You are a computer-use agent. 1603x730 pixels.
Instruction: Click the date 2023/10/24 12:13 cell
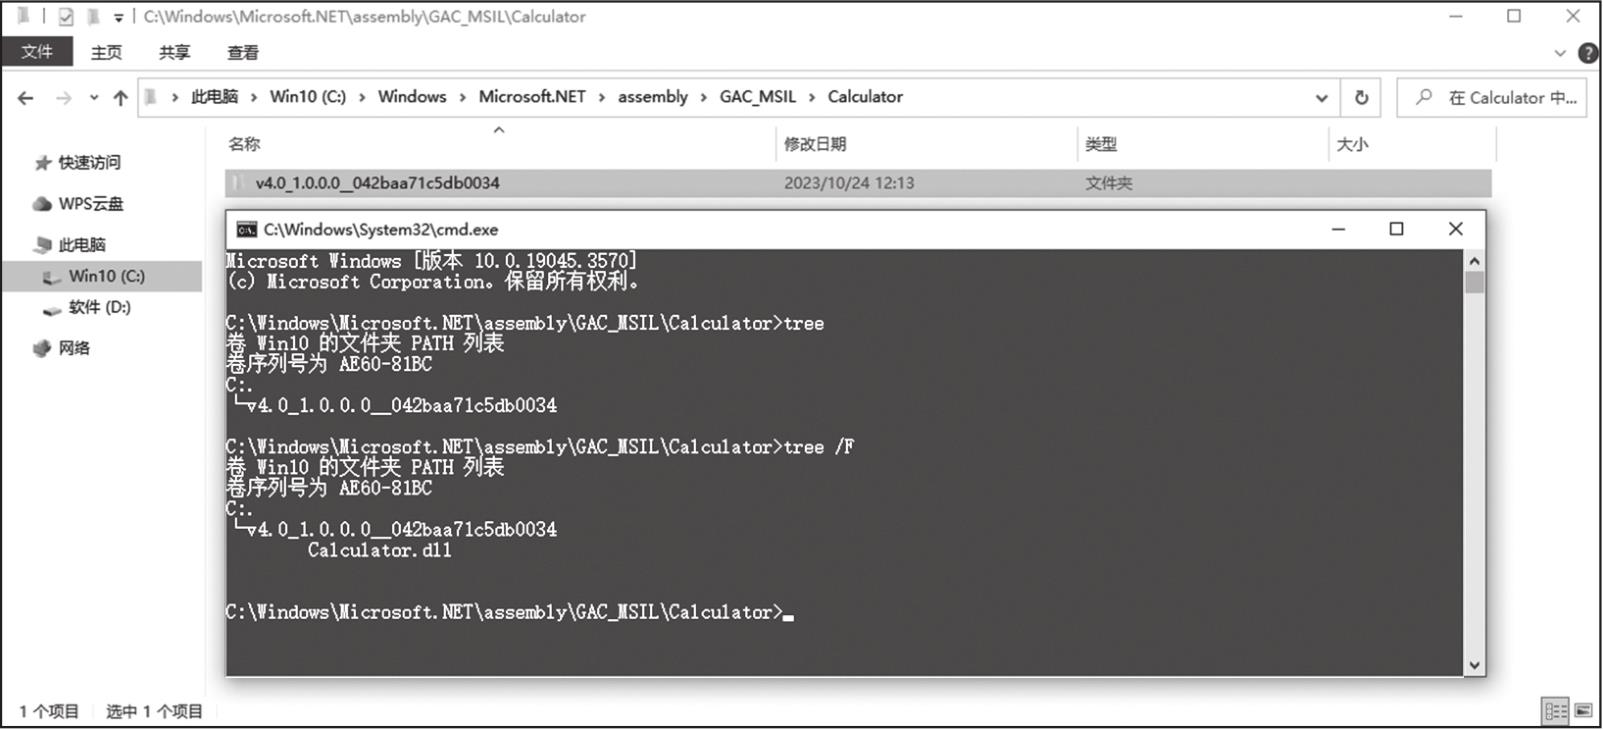[x=849, y=183]
